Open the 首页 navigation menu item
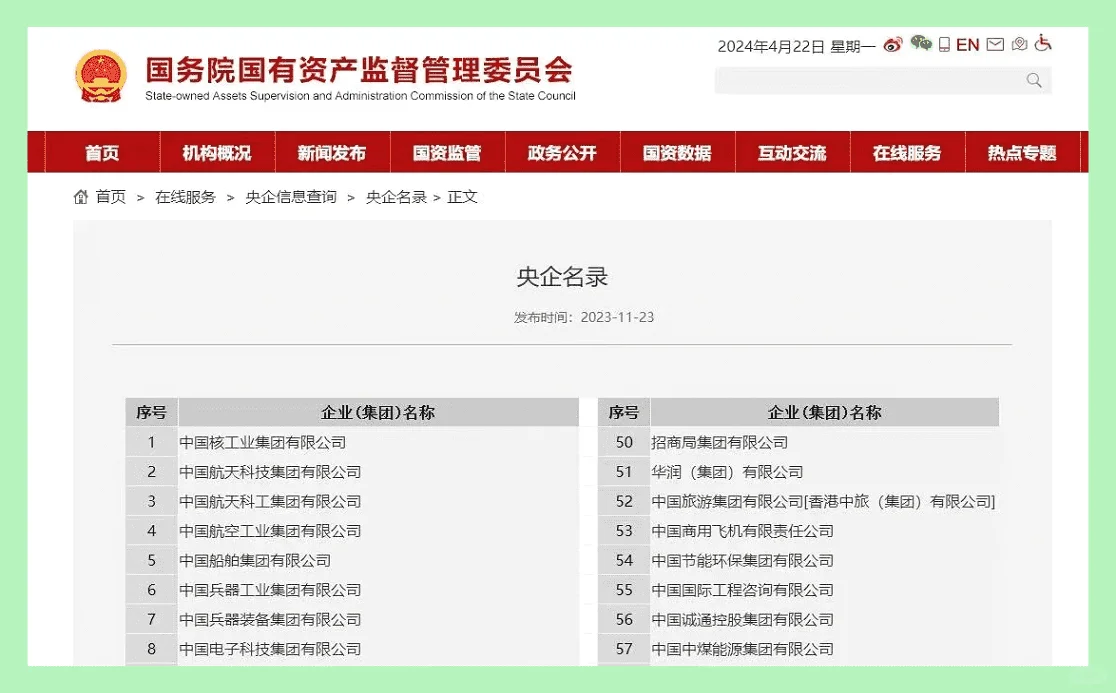This screenshot has height=693, width=1116. 102,152
